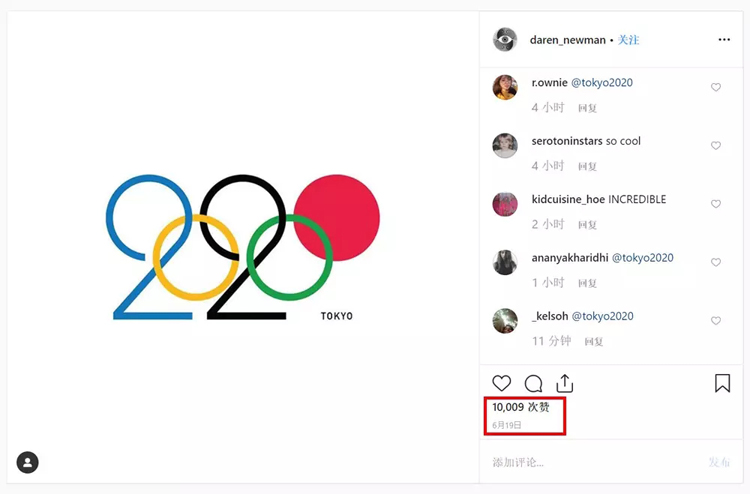Viewport: 750px width, 494px height.
Task: Save the post with the bookmark icon
Action: coord(722,383)
